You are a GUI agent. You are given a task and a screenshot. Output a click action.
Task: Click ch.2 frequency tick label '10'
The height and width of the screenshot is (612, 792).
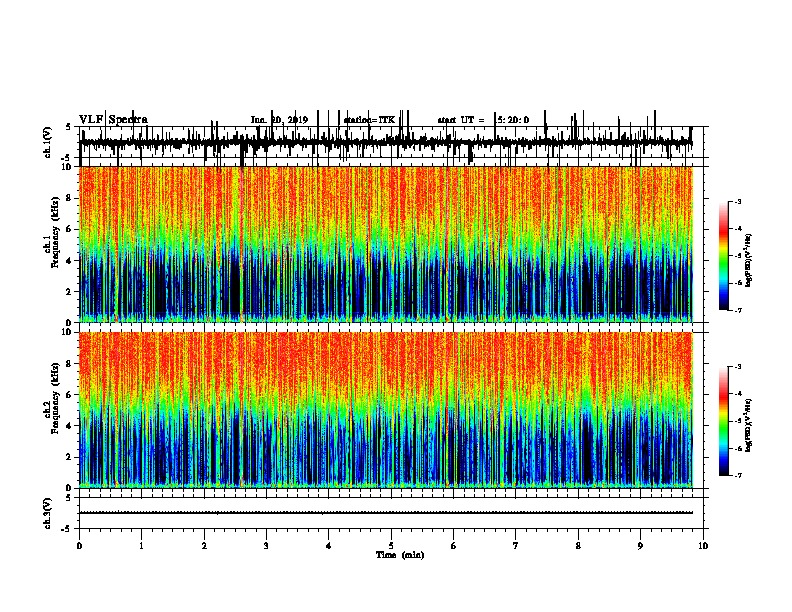[x=67, y=332]
